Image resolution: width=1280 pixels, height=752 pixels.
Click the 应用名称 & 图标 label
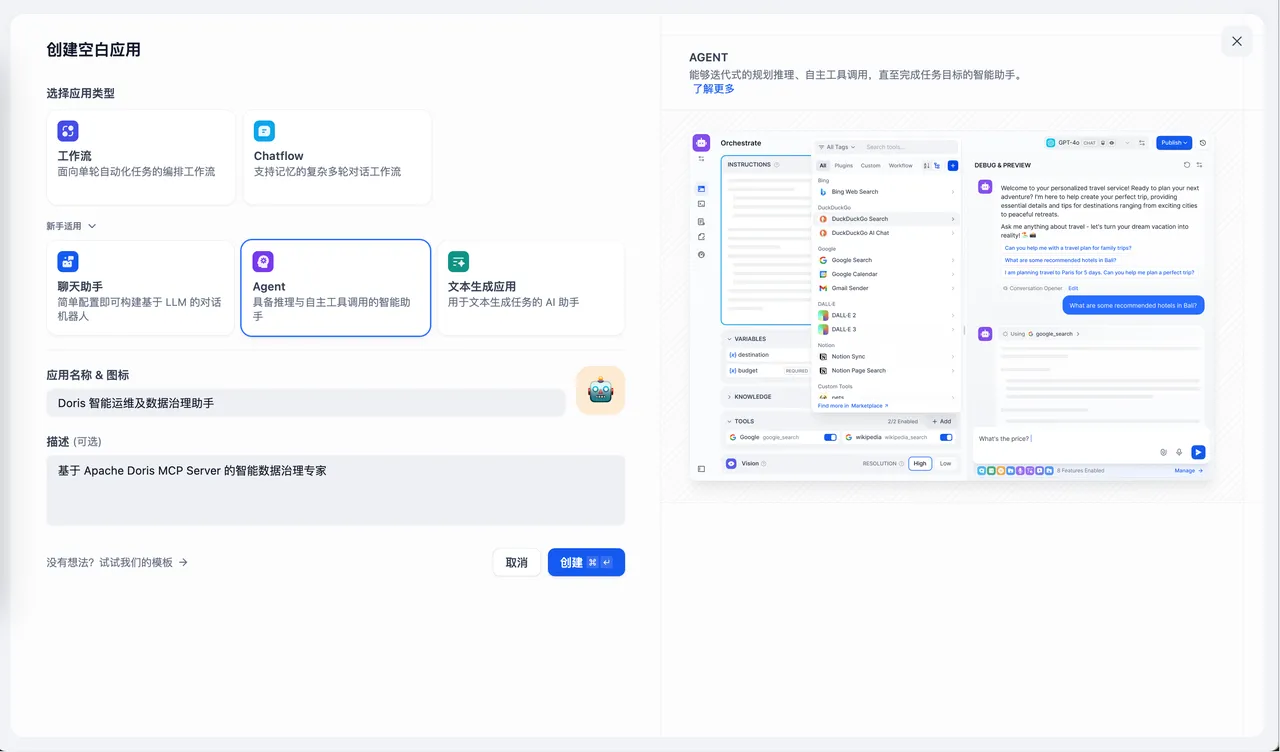[x=88, y=375]
